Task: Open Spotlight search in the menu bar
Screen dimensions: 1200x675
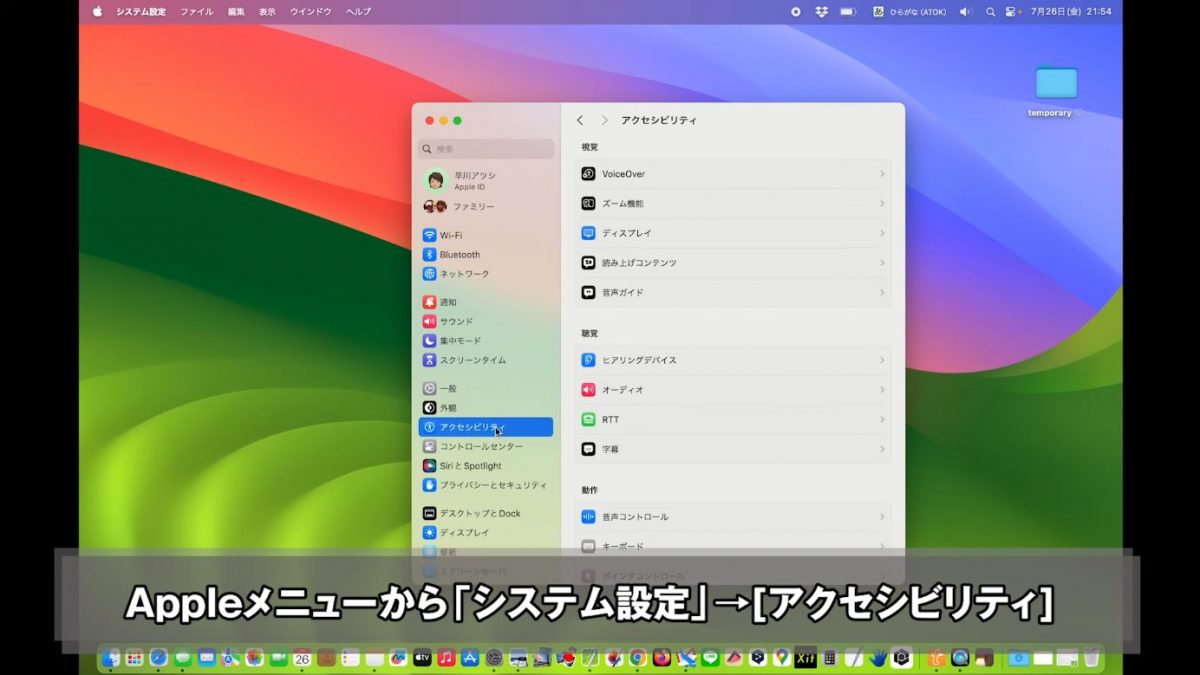Action: pos(990,12)
